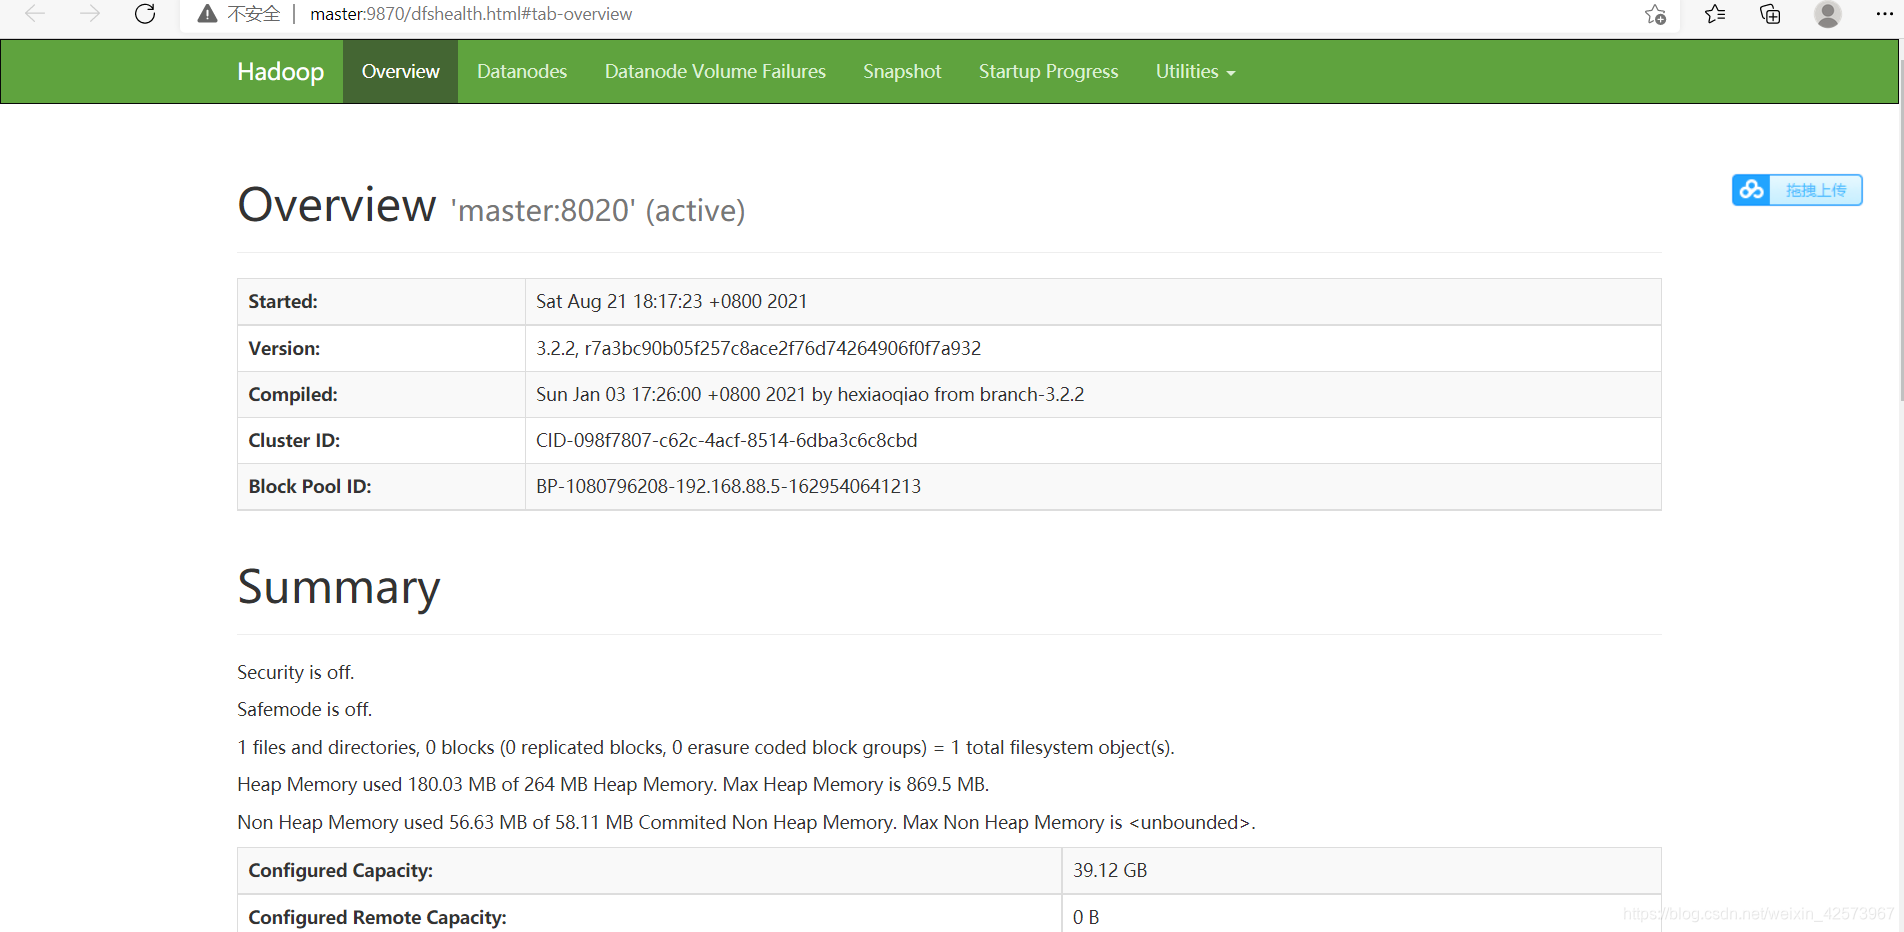The width and height of the screenshot is (1904, 932).
Task: Switch to the Datanodes tab
Action: tap(522, 71)
